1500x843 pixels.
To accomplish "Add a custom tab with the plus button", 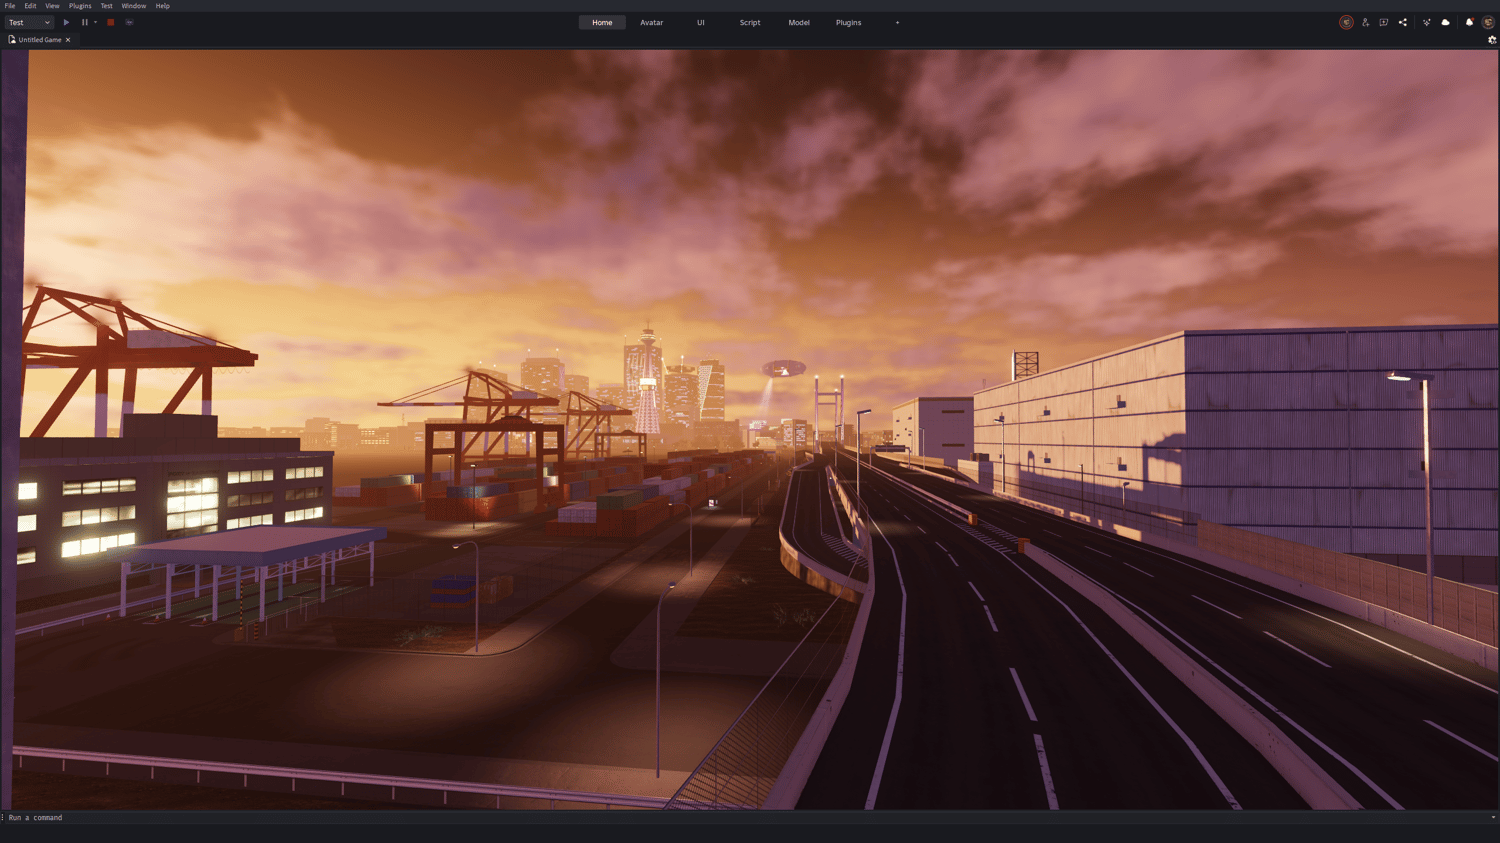I will click(898, 22).
